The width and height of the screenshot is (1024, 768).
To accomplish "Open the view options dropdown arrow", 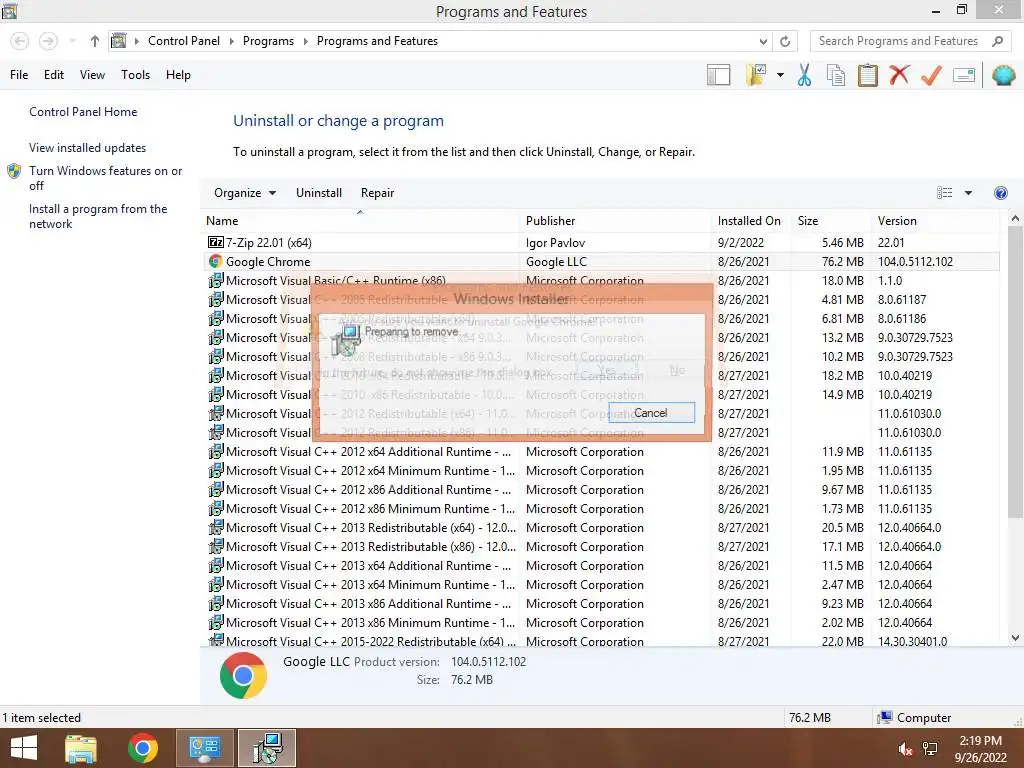I will click(x=968, y=193).
